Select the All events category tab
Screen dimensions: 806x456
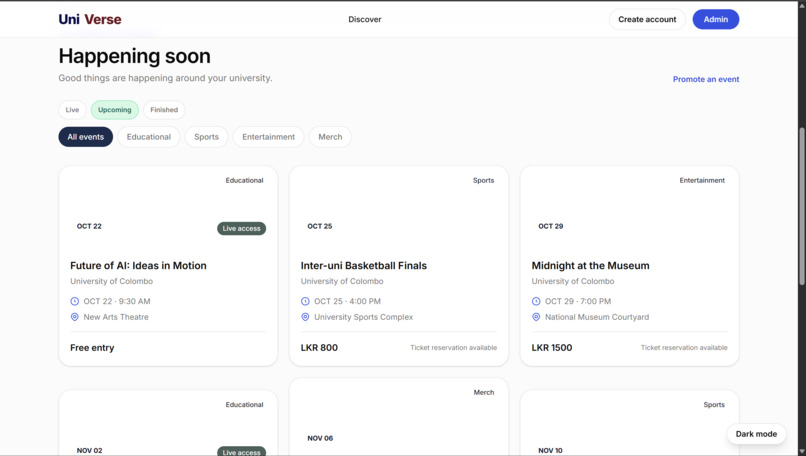click(x=86, y=137)
